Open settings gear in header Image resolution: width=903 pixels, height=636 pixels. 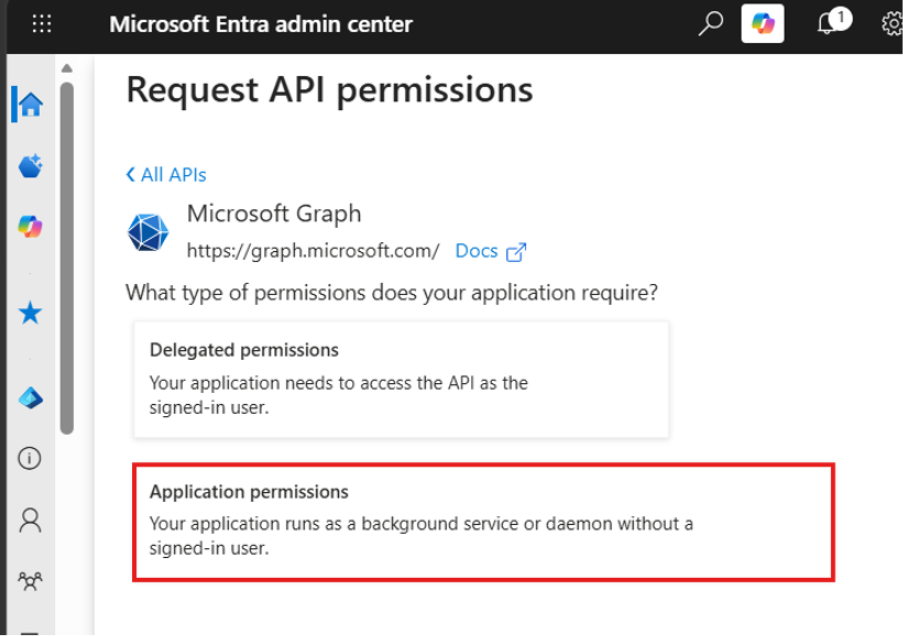[x=893, y=24]
